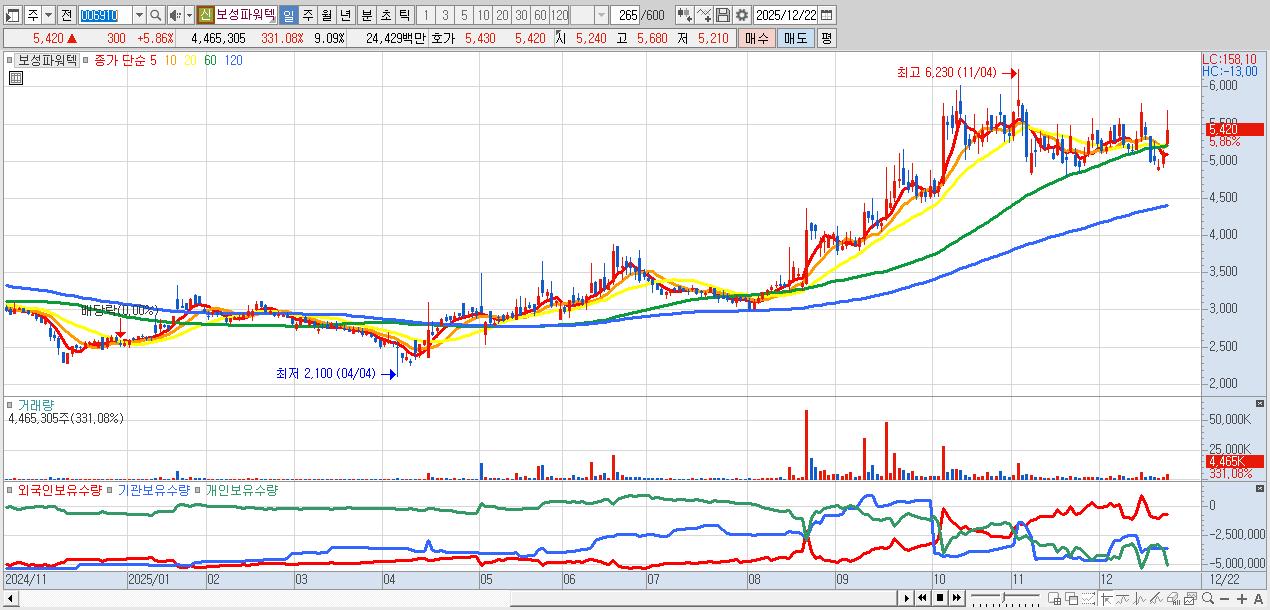Click the grid table icon under chart legend

14,77
